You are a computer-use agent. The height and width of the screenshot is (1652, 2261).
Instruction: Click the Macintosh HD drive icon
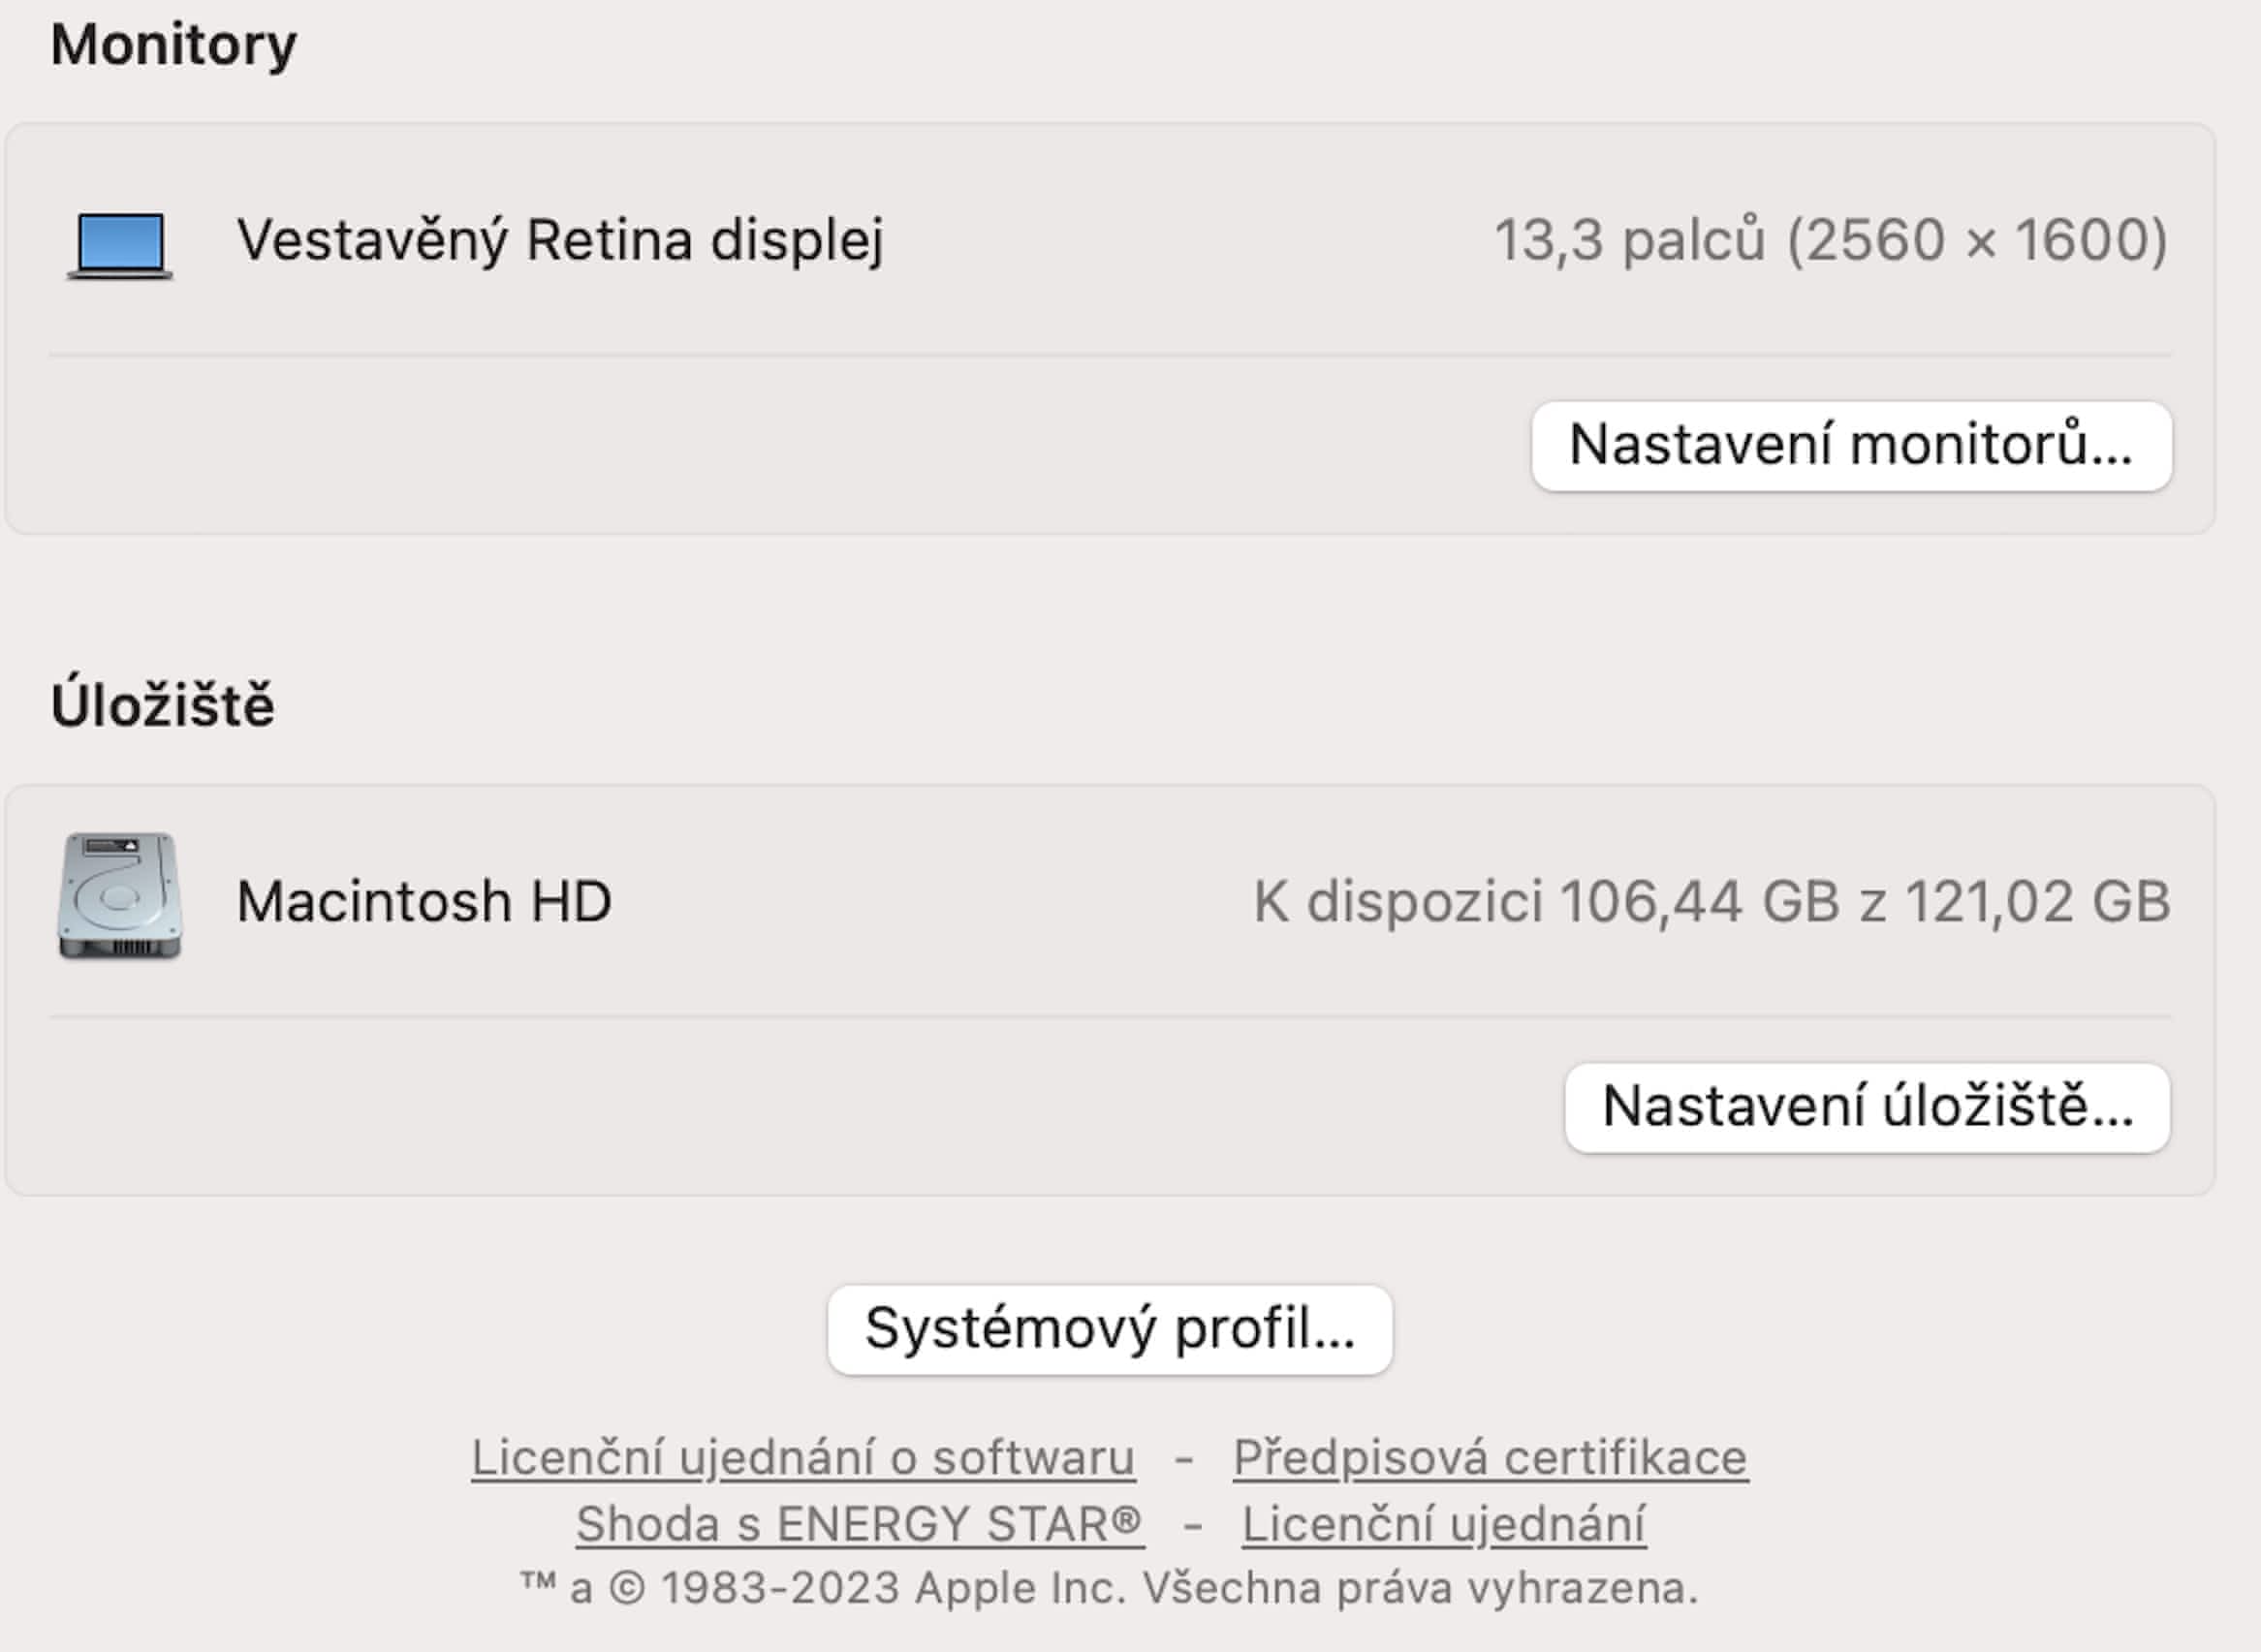tap(120, 897)
